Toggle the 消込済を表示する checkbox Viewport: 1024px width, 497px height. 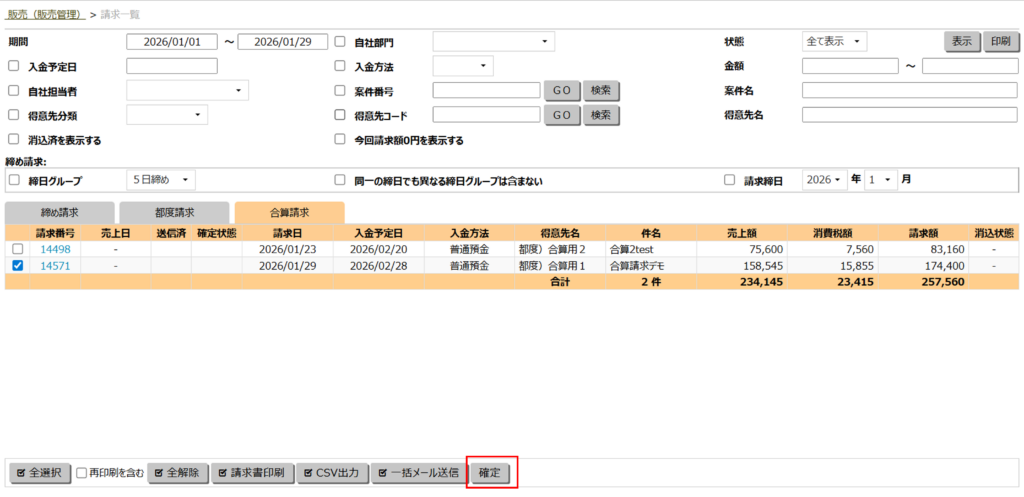(x=14, y=140)
